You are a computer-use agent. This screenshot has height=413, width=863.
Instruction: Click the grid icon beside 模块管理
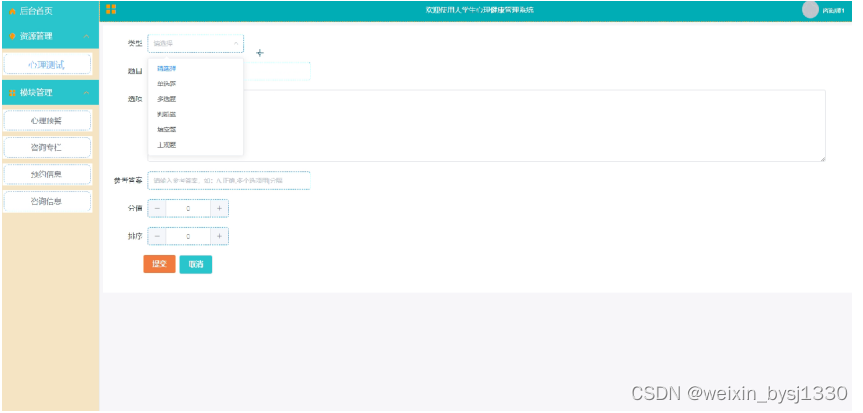coord(13,93)
